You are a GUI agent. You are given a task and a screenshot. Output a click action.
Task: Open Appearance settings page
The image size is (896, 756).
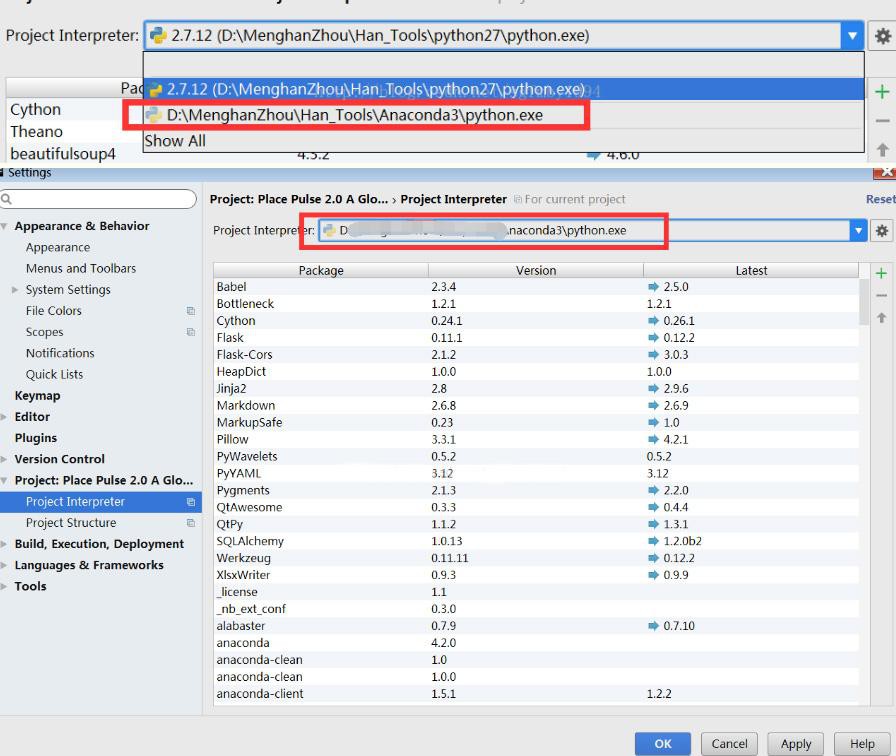58,247
